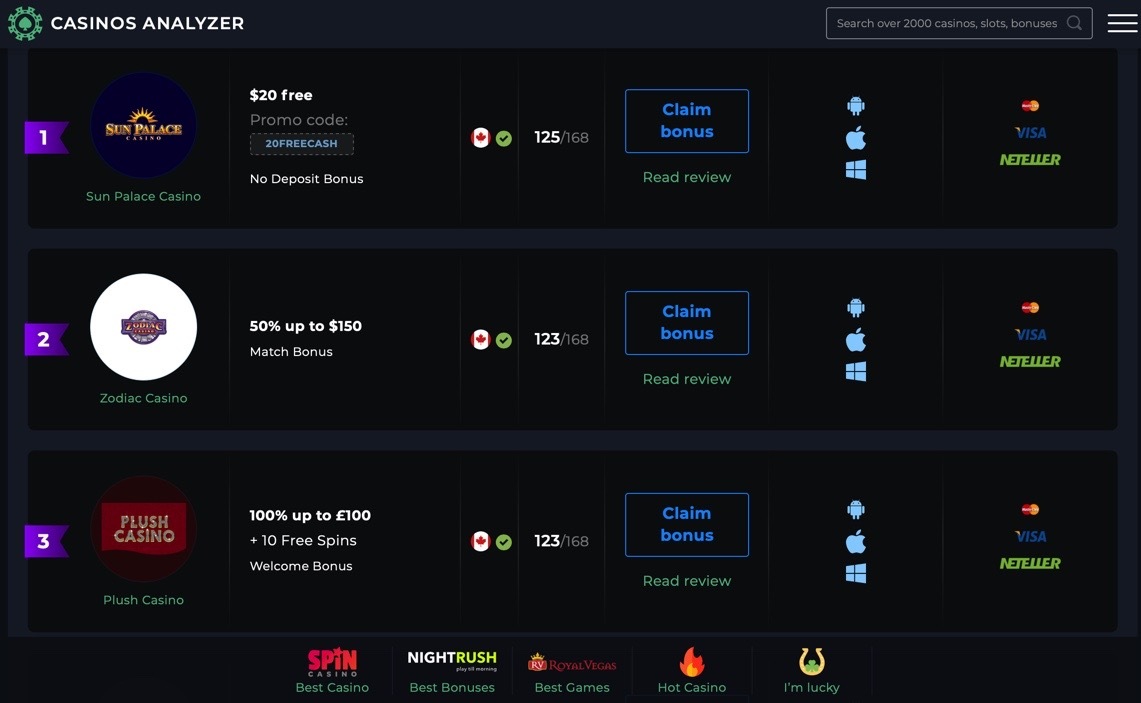Open Best Games Royal Vegas tab

click(572, 670)
